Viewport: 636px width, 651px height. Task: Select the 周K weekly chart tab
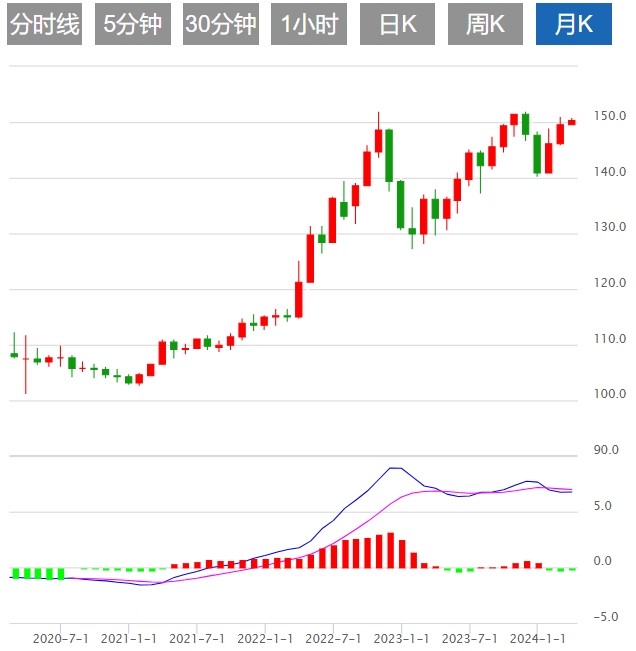coord(486,25)
